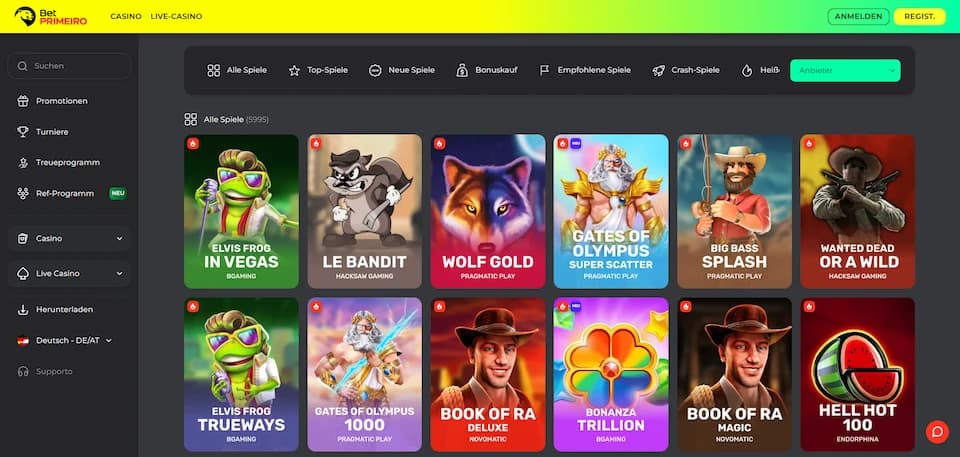
Task: Select the Empfohlene Spiele filter tab
Action: (585, 70)
